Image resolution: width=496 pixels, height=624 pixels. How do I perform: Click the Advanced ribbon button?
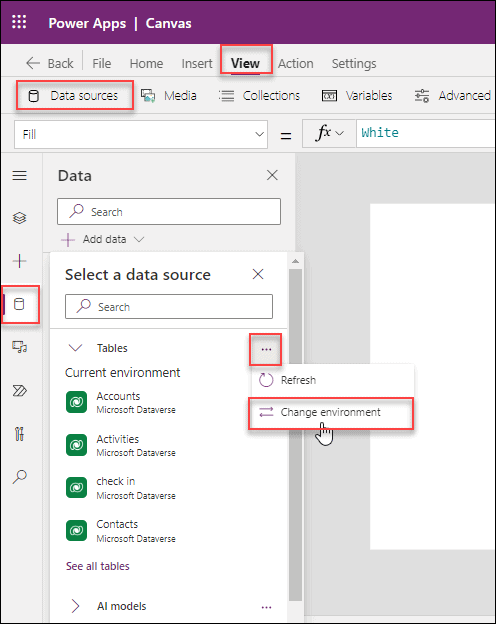[453, 96]
